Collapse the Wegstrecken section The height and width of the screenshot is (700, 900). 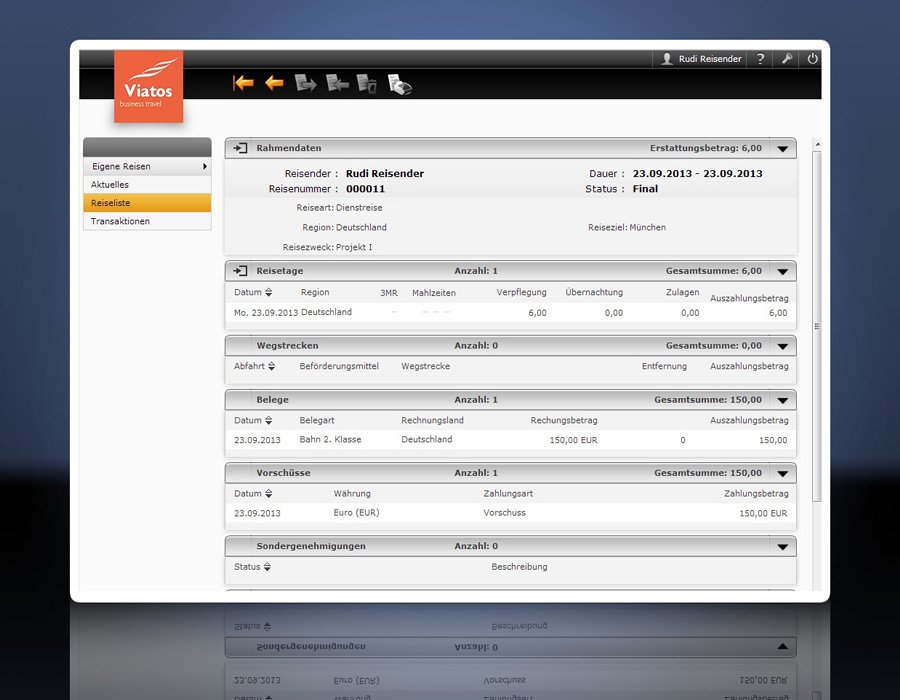[782, 346]
